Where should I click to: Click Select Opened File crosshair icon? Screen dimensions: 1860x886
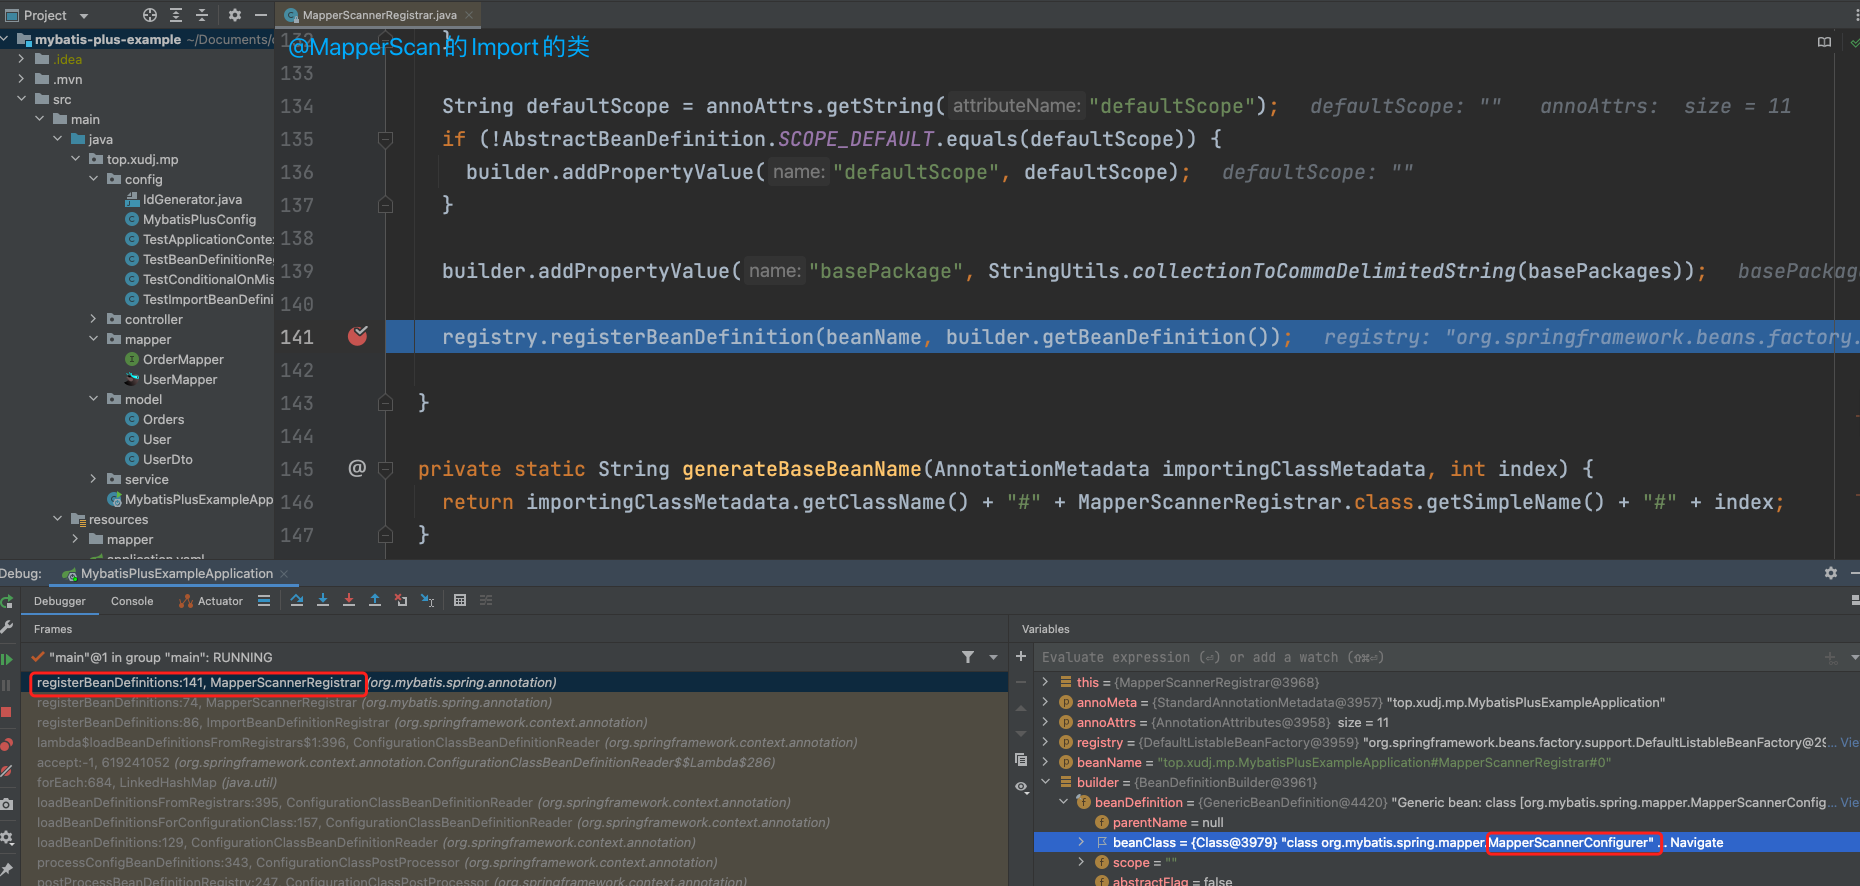point(150,15)
